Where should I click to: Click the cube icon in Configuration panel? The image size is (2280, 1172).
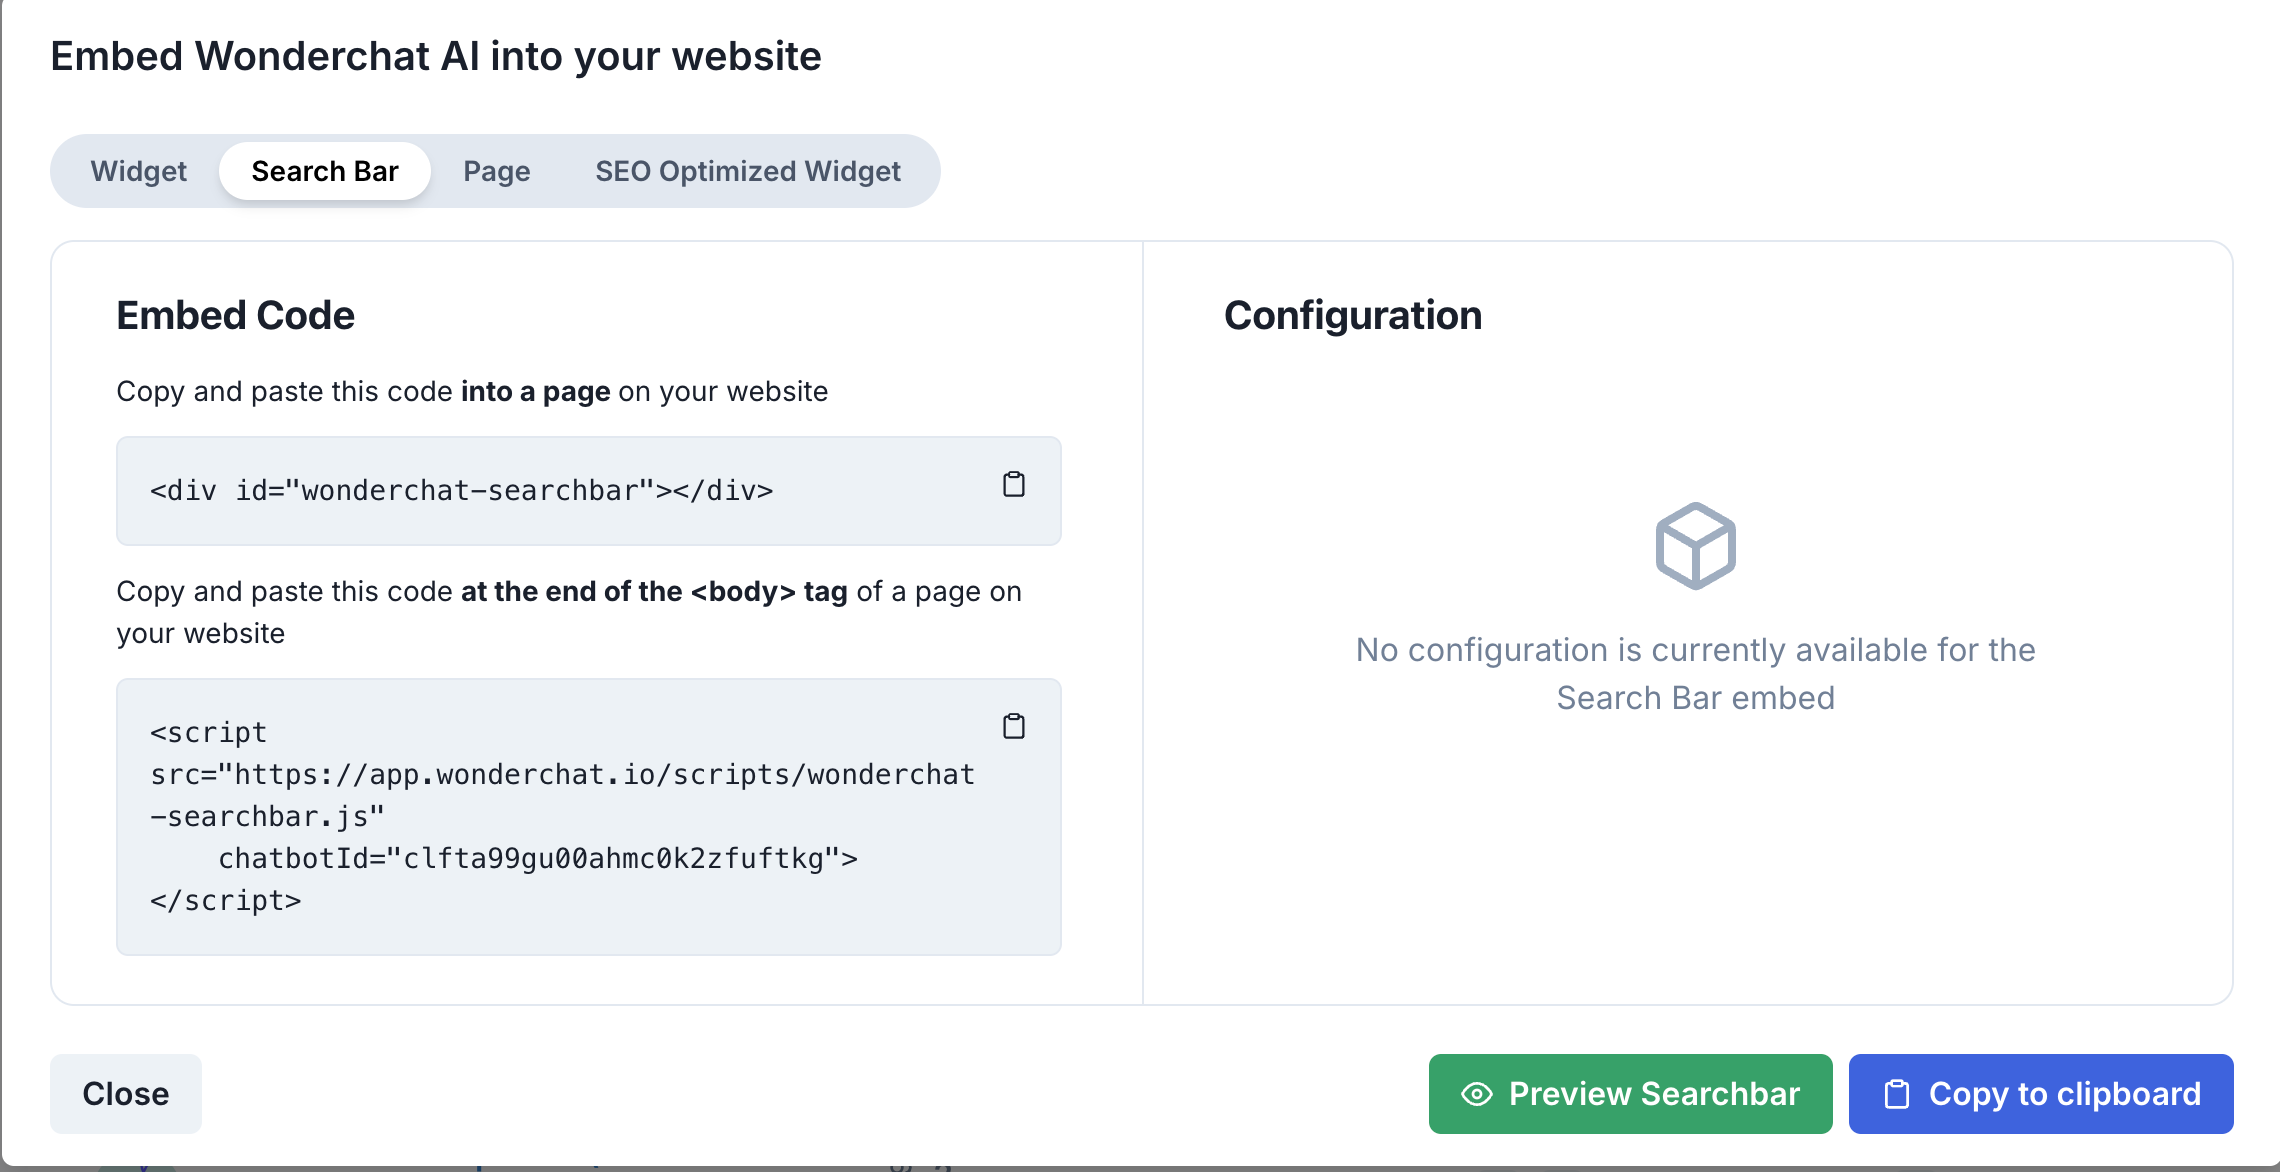1695,546
